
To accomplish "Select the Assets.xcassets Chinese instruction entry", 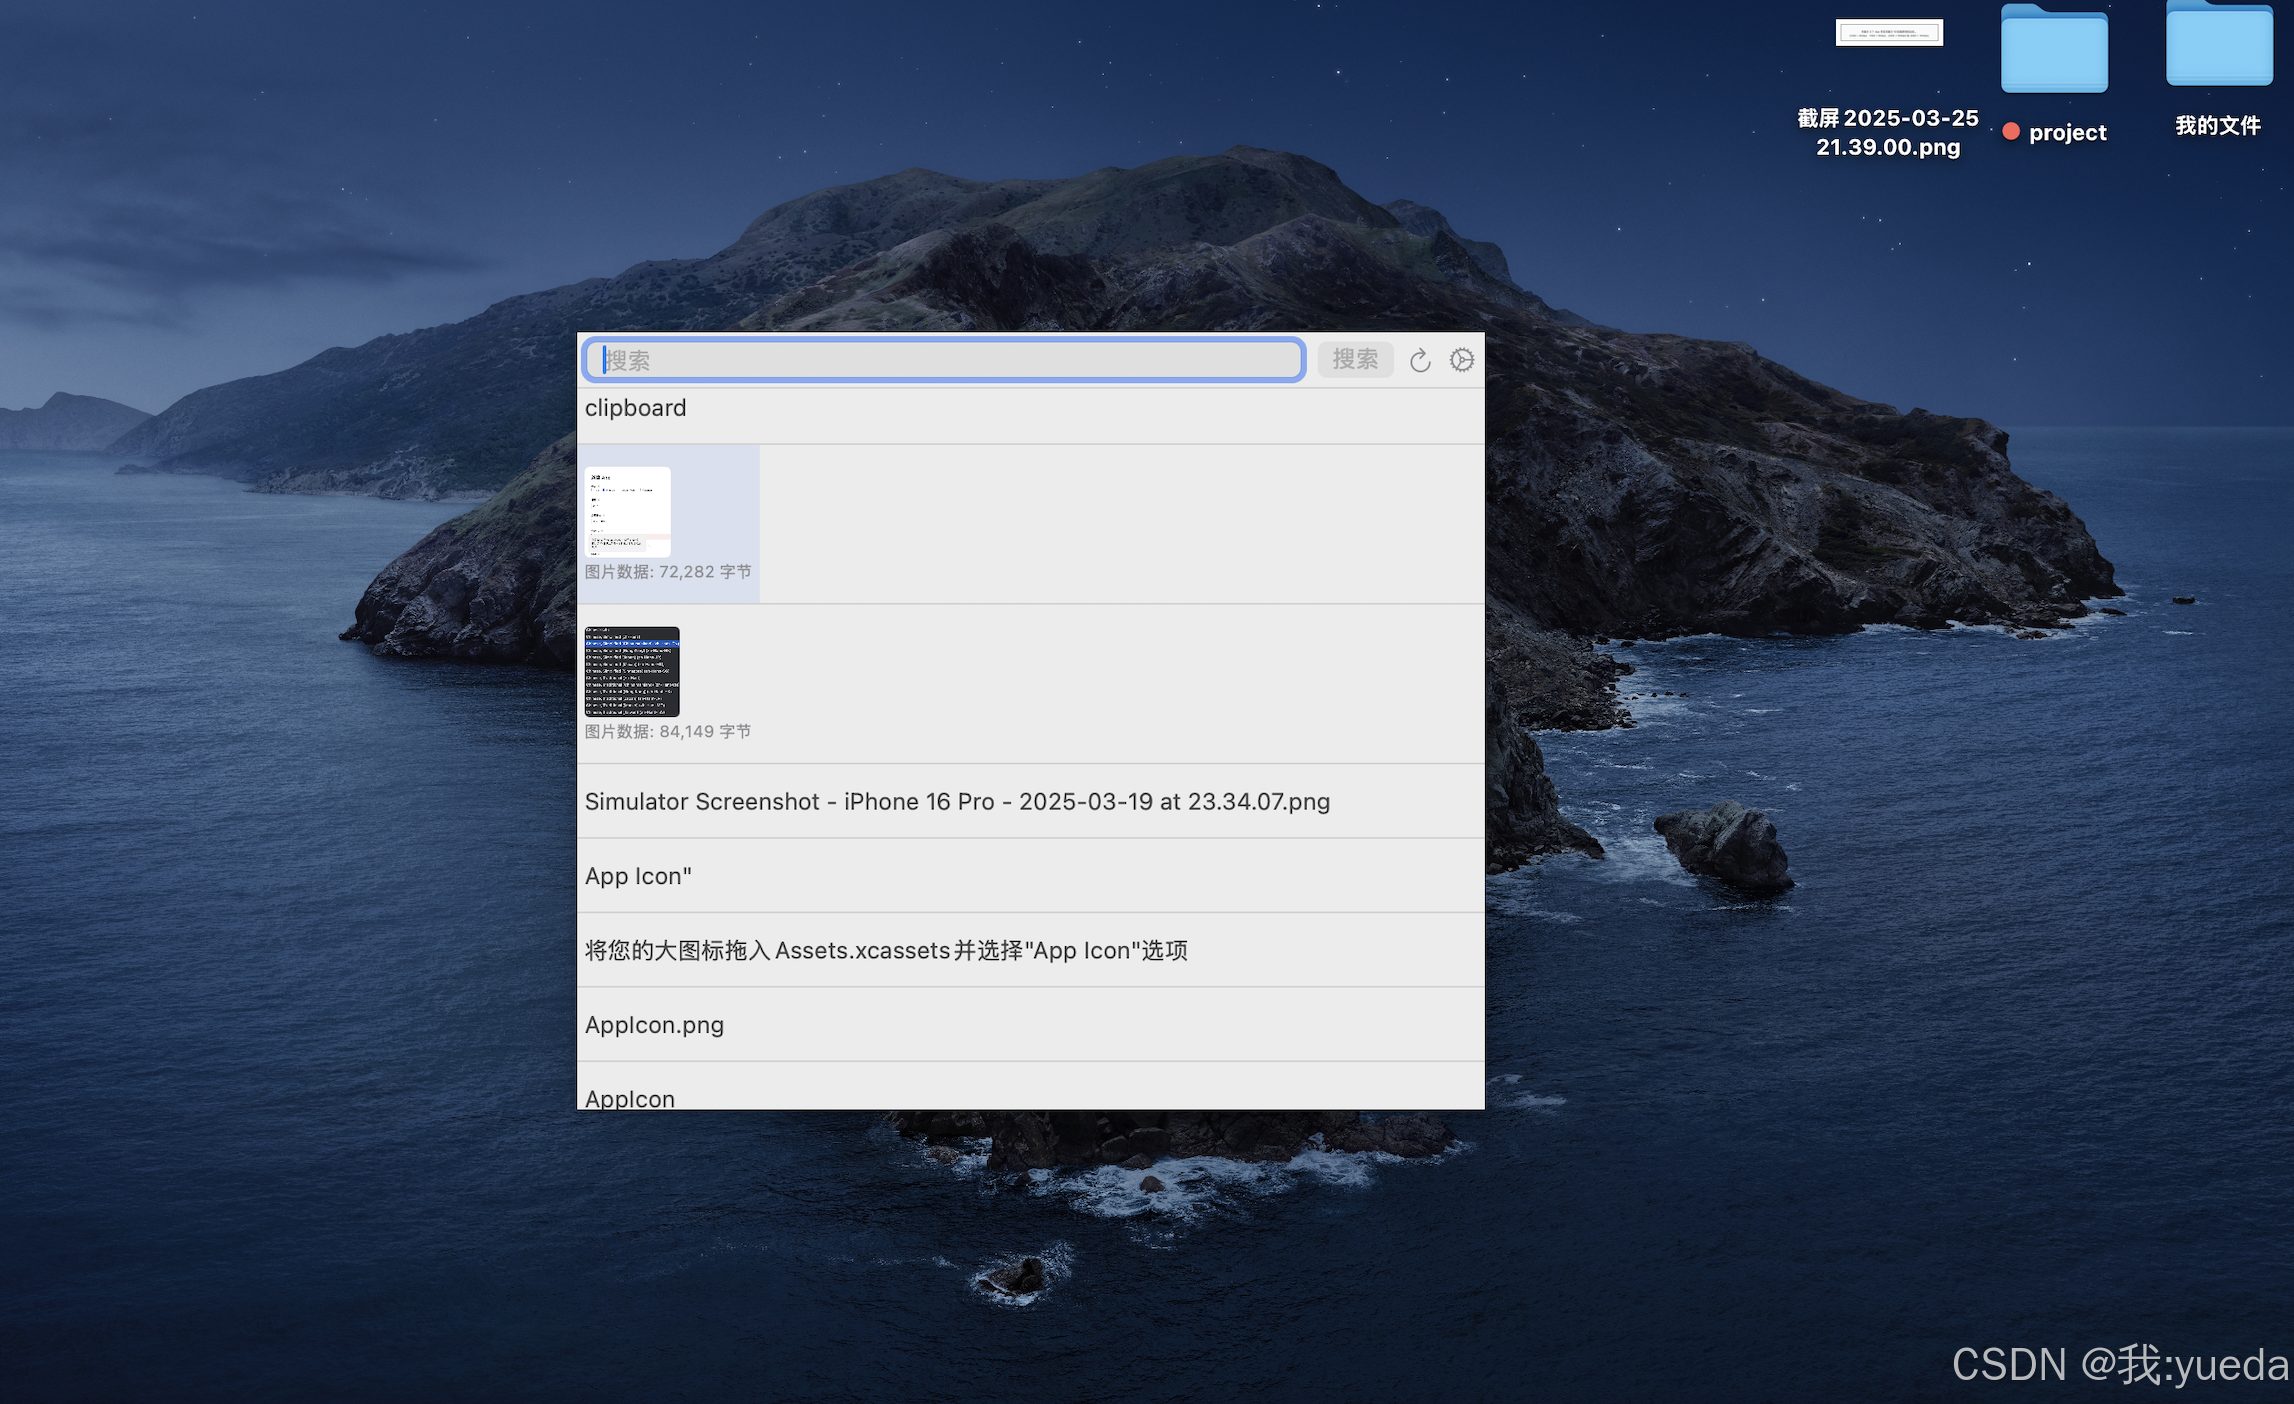I will tap(886, 950).
